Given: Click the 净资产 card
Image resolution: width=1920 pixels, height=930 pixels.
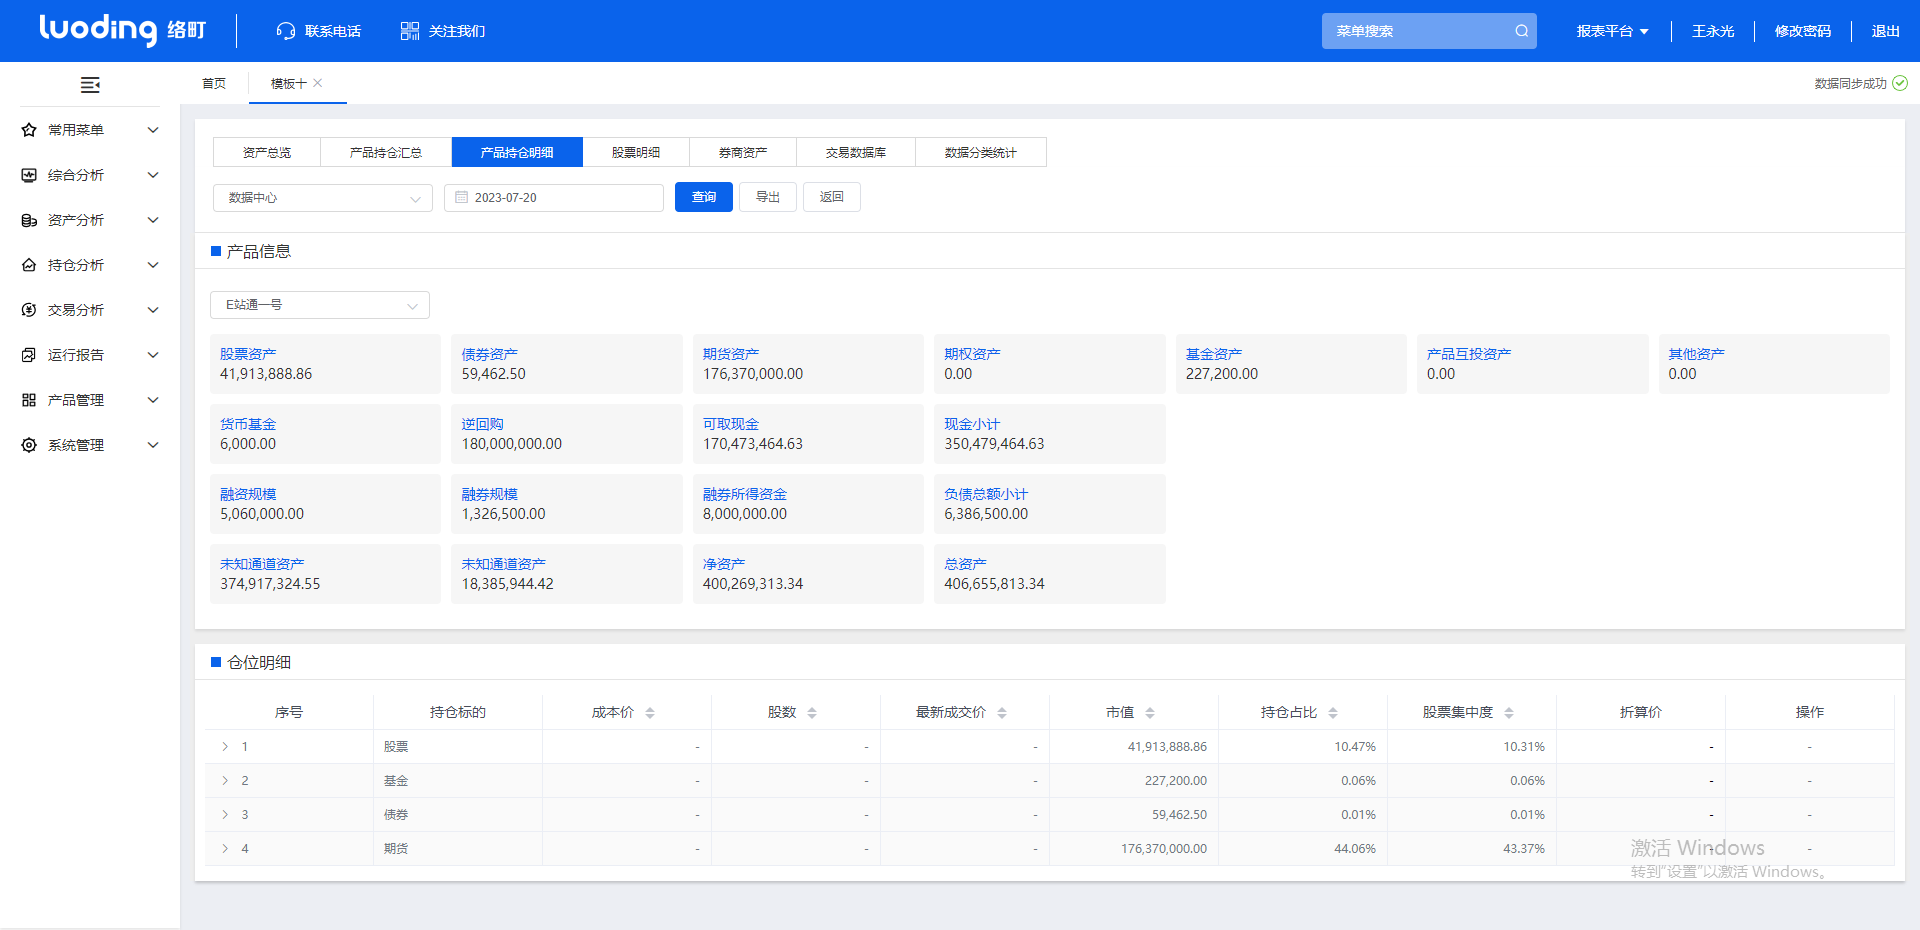Looking at the screenshot, I should tap(808, 574).
